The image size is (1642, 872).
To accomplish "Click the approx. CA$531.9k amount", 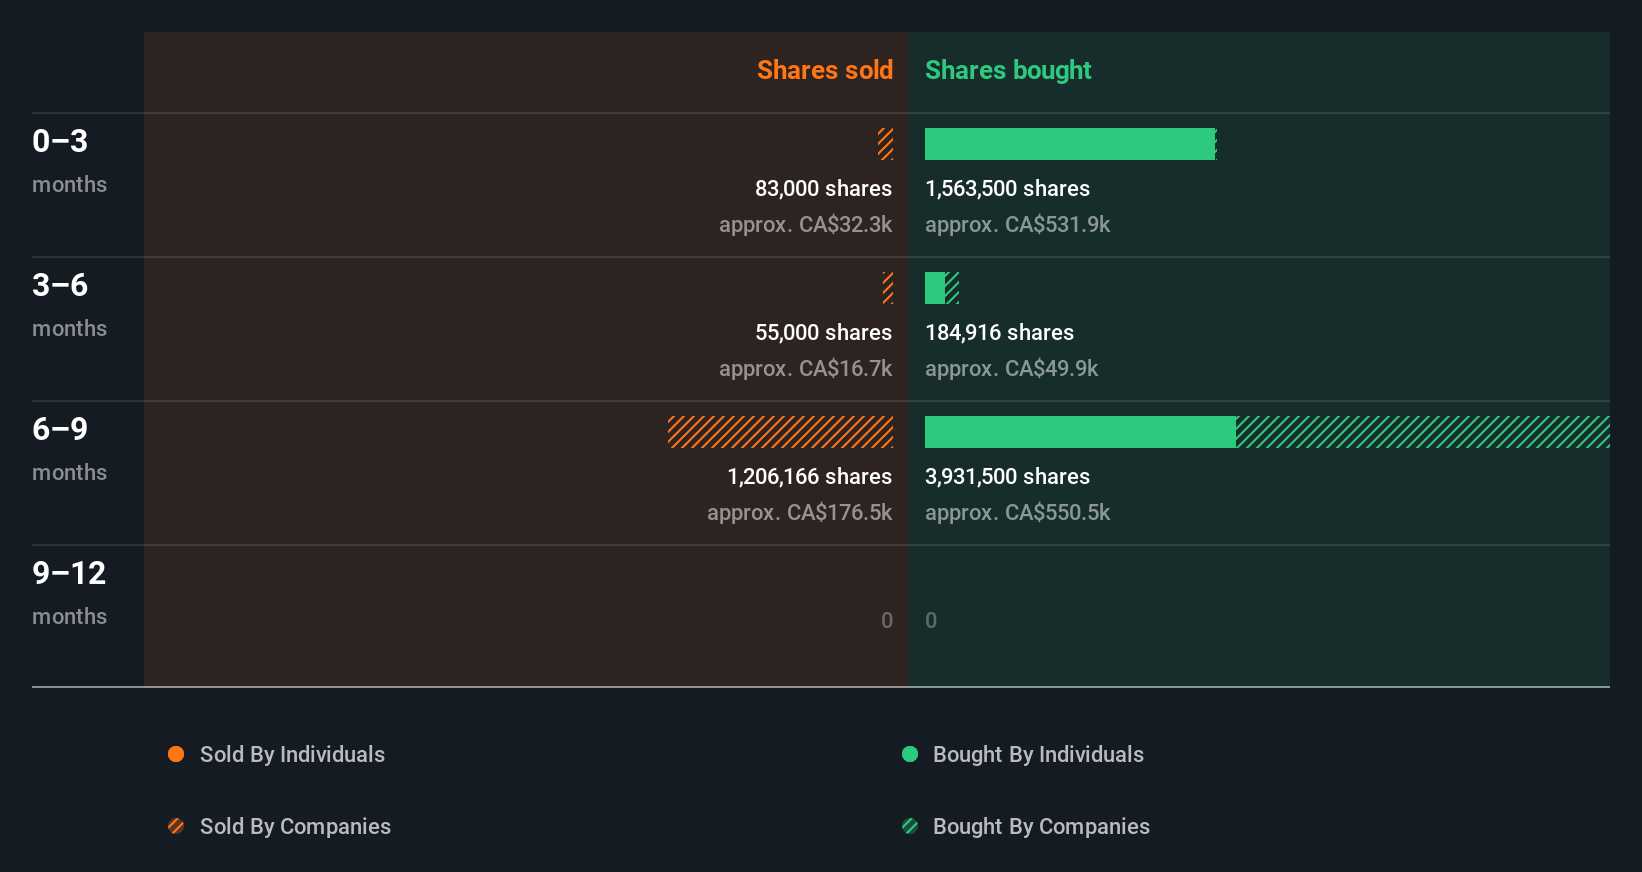I will 1017,224.
